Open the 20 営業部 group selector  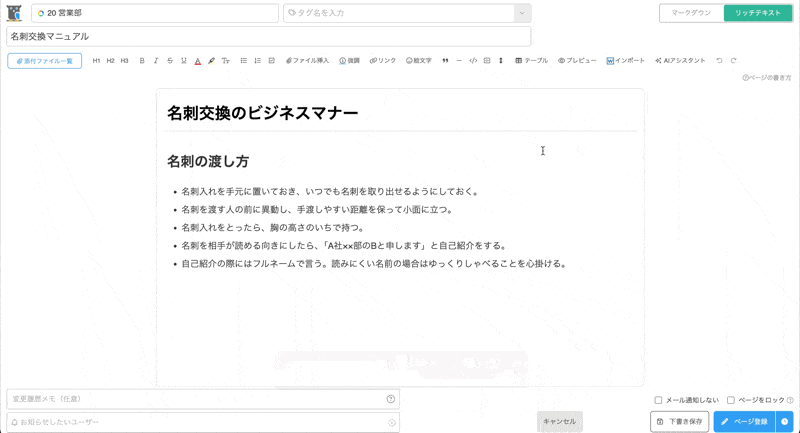(155, 13)
